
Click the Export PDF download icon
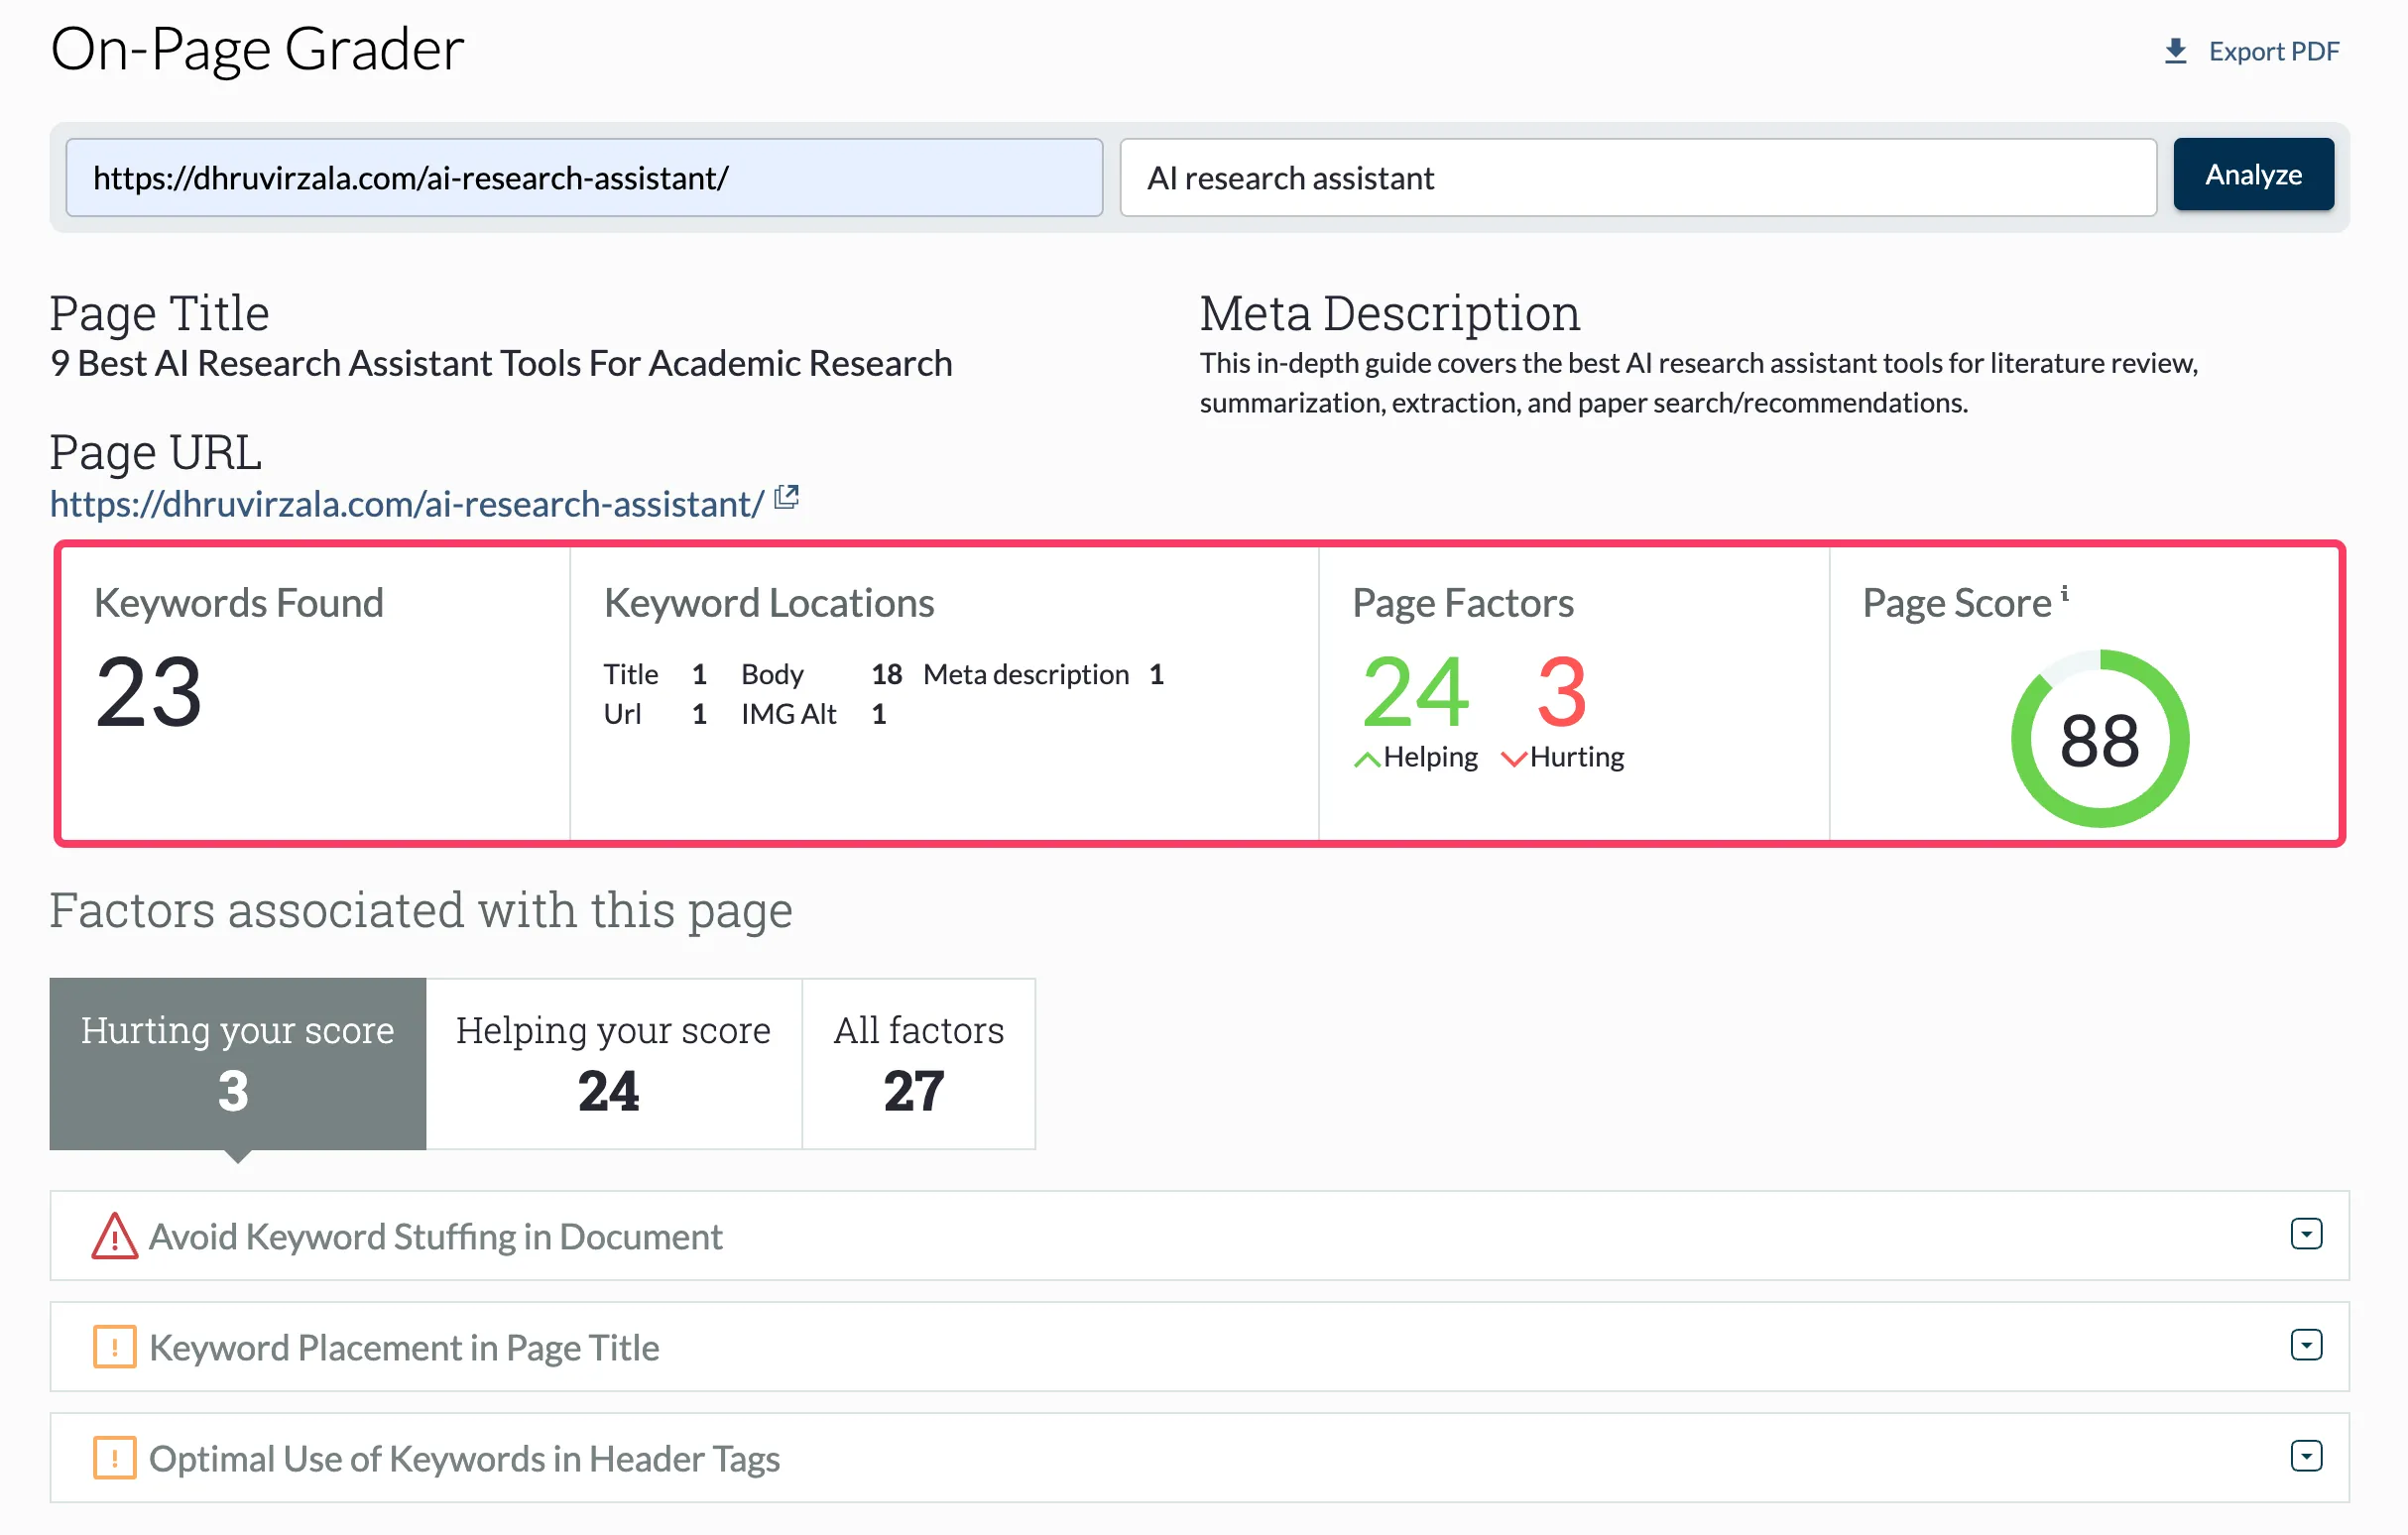pyautogui.click(x=2175, y=51)
